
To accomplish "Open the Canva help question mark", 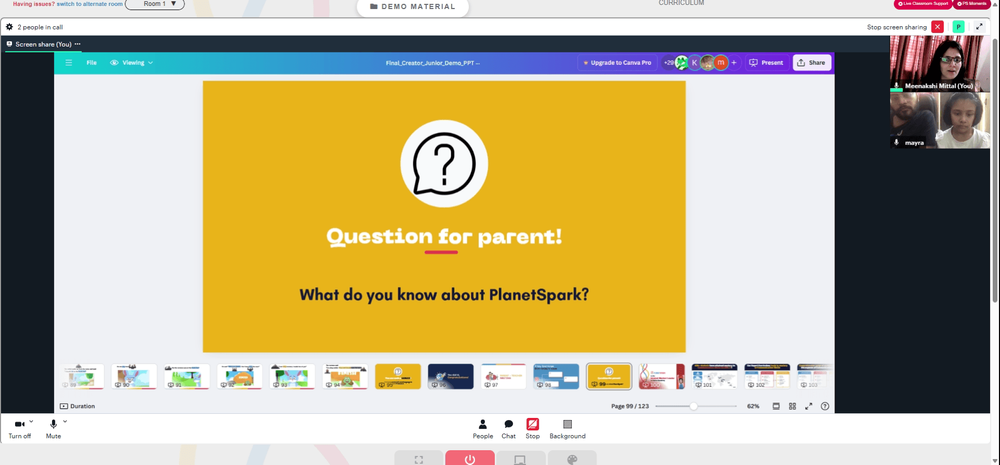I will tap(825, 406).
